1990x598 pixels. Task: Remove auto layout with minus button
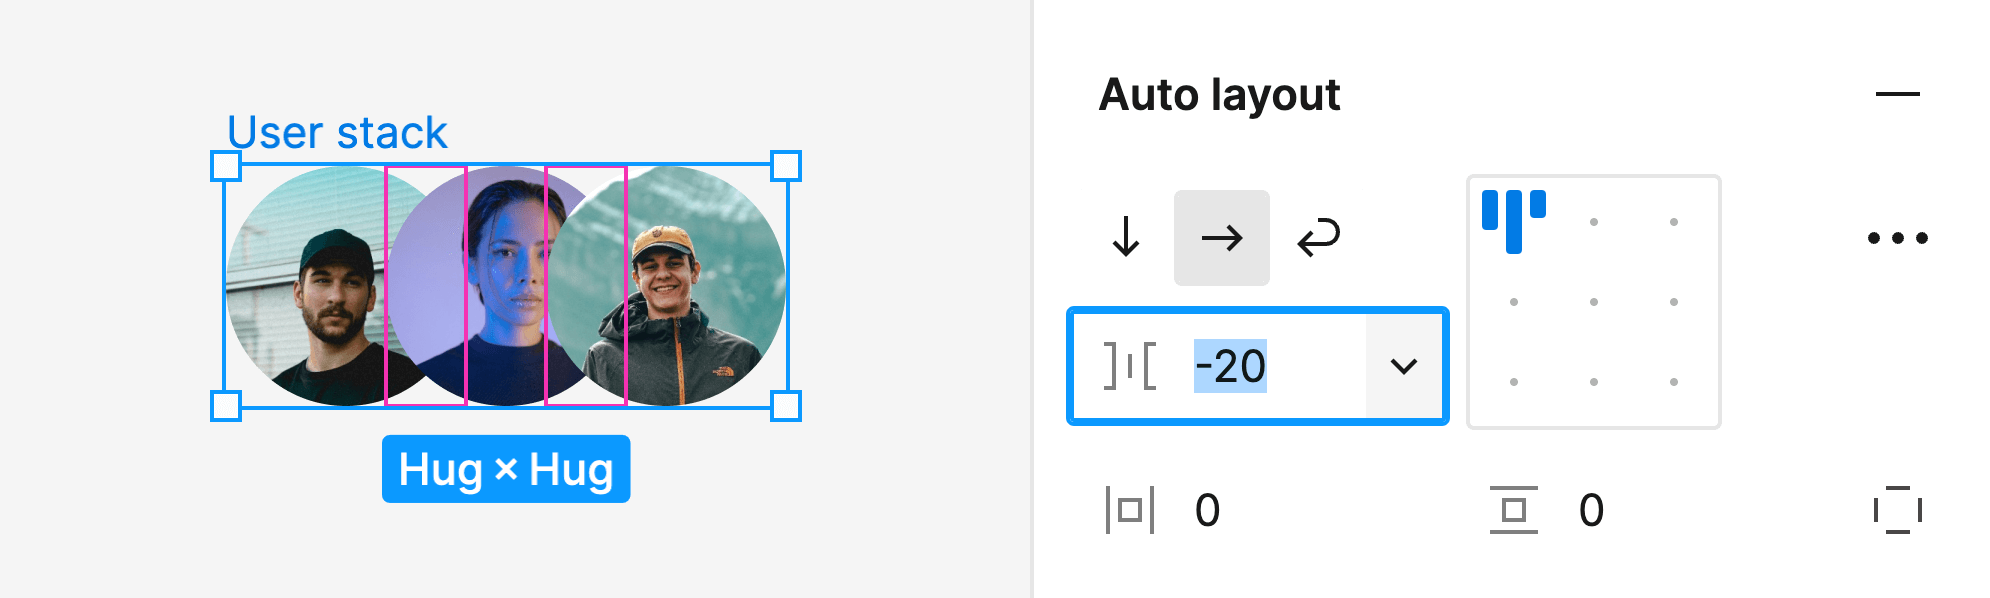pyautogui.click(x=1896, y=94)
